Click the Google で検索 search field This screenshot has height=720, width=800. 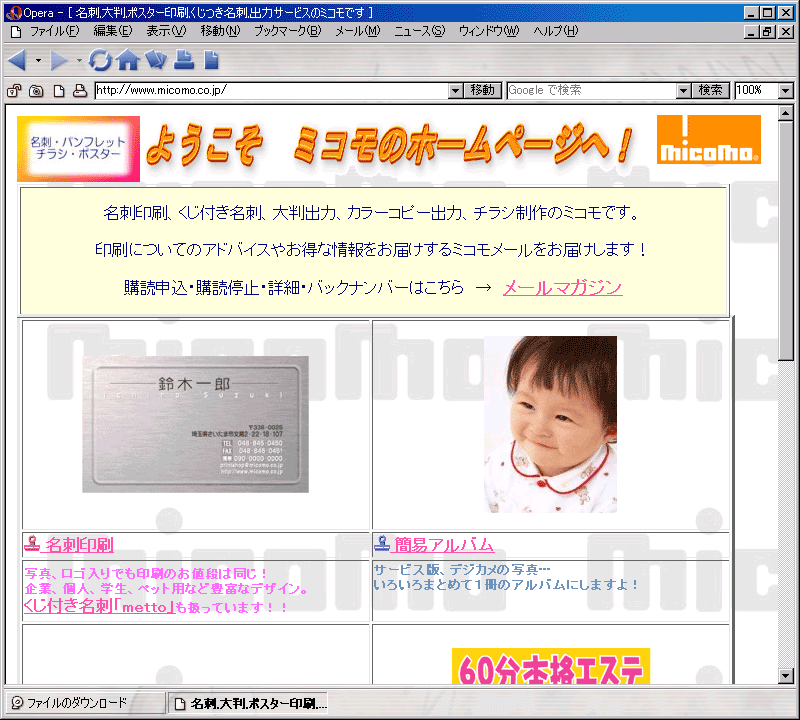pyautogui.click(x=592, y=90)
